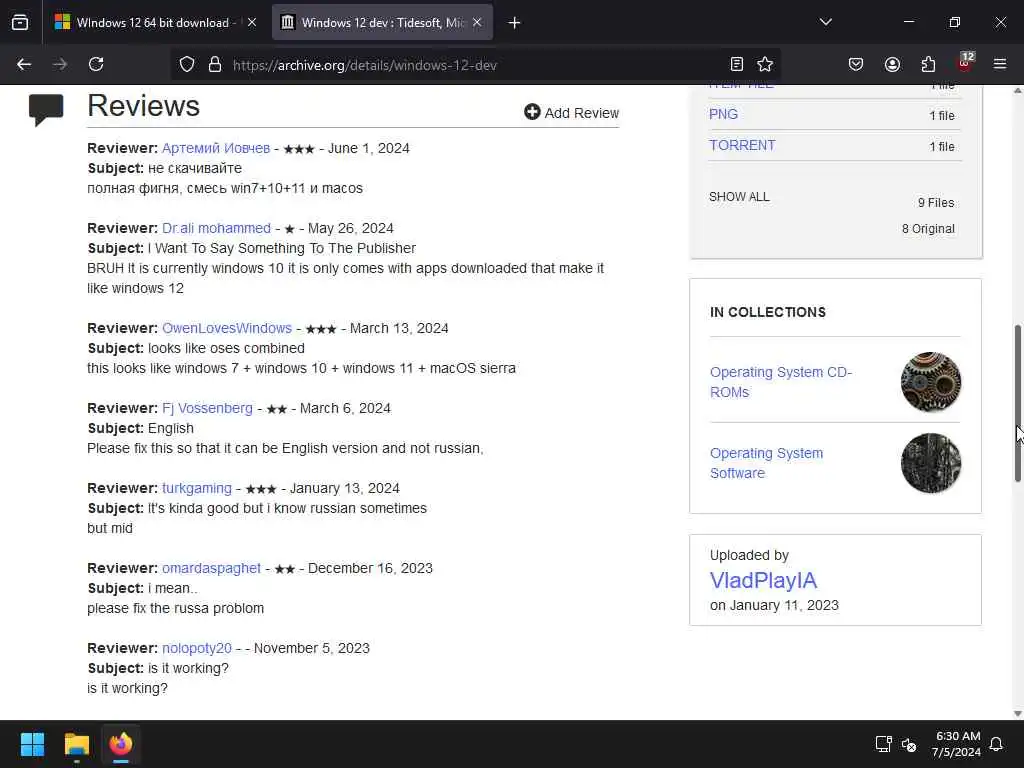Open Operating System CD-ROMs collection
The image size is (1024, 768).
click(x=780, y=382)
